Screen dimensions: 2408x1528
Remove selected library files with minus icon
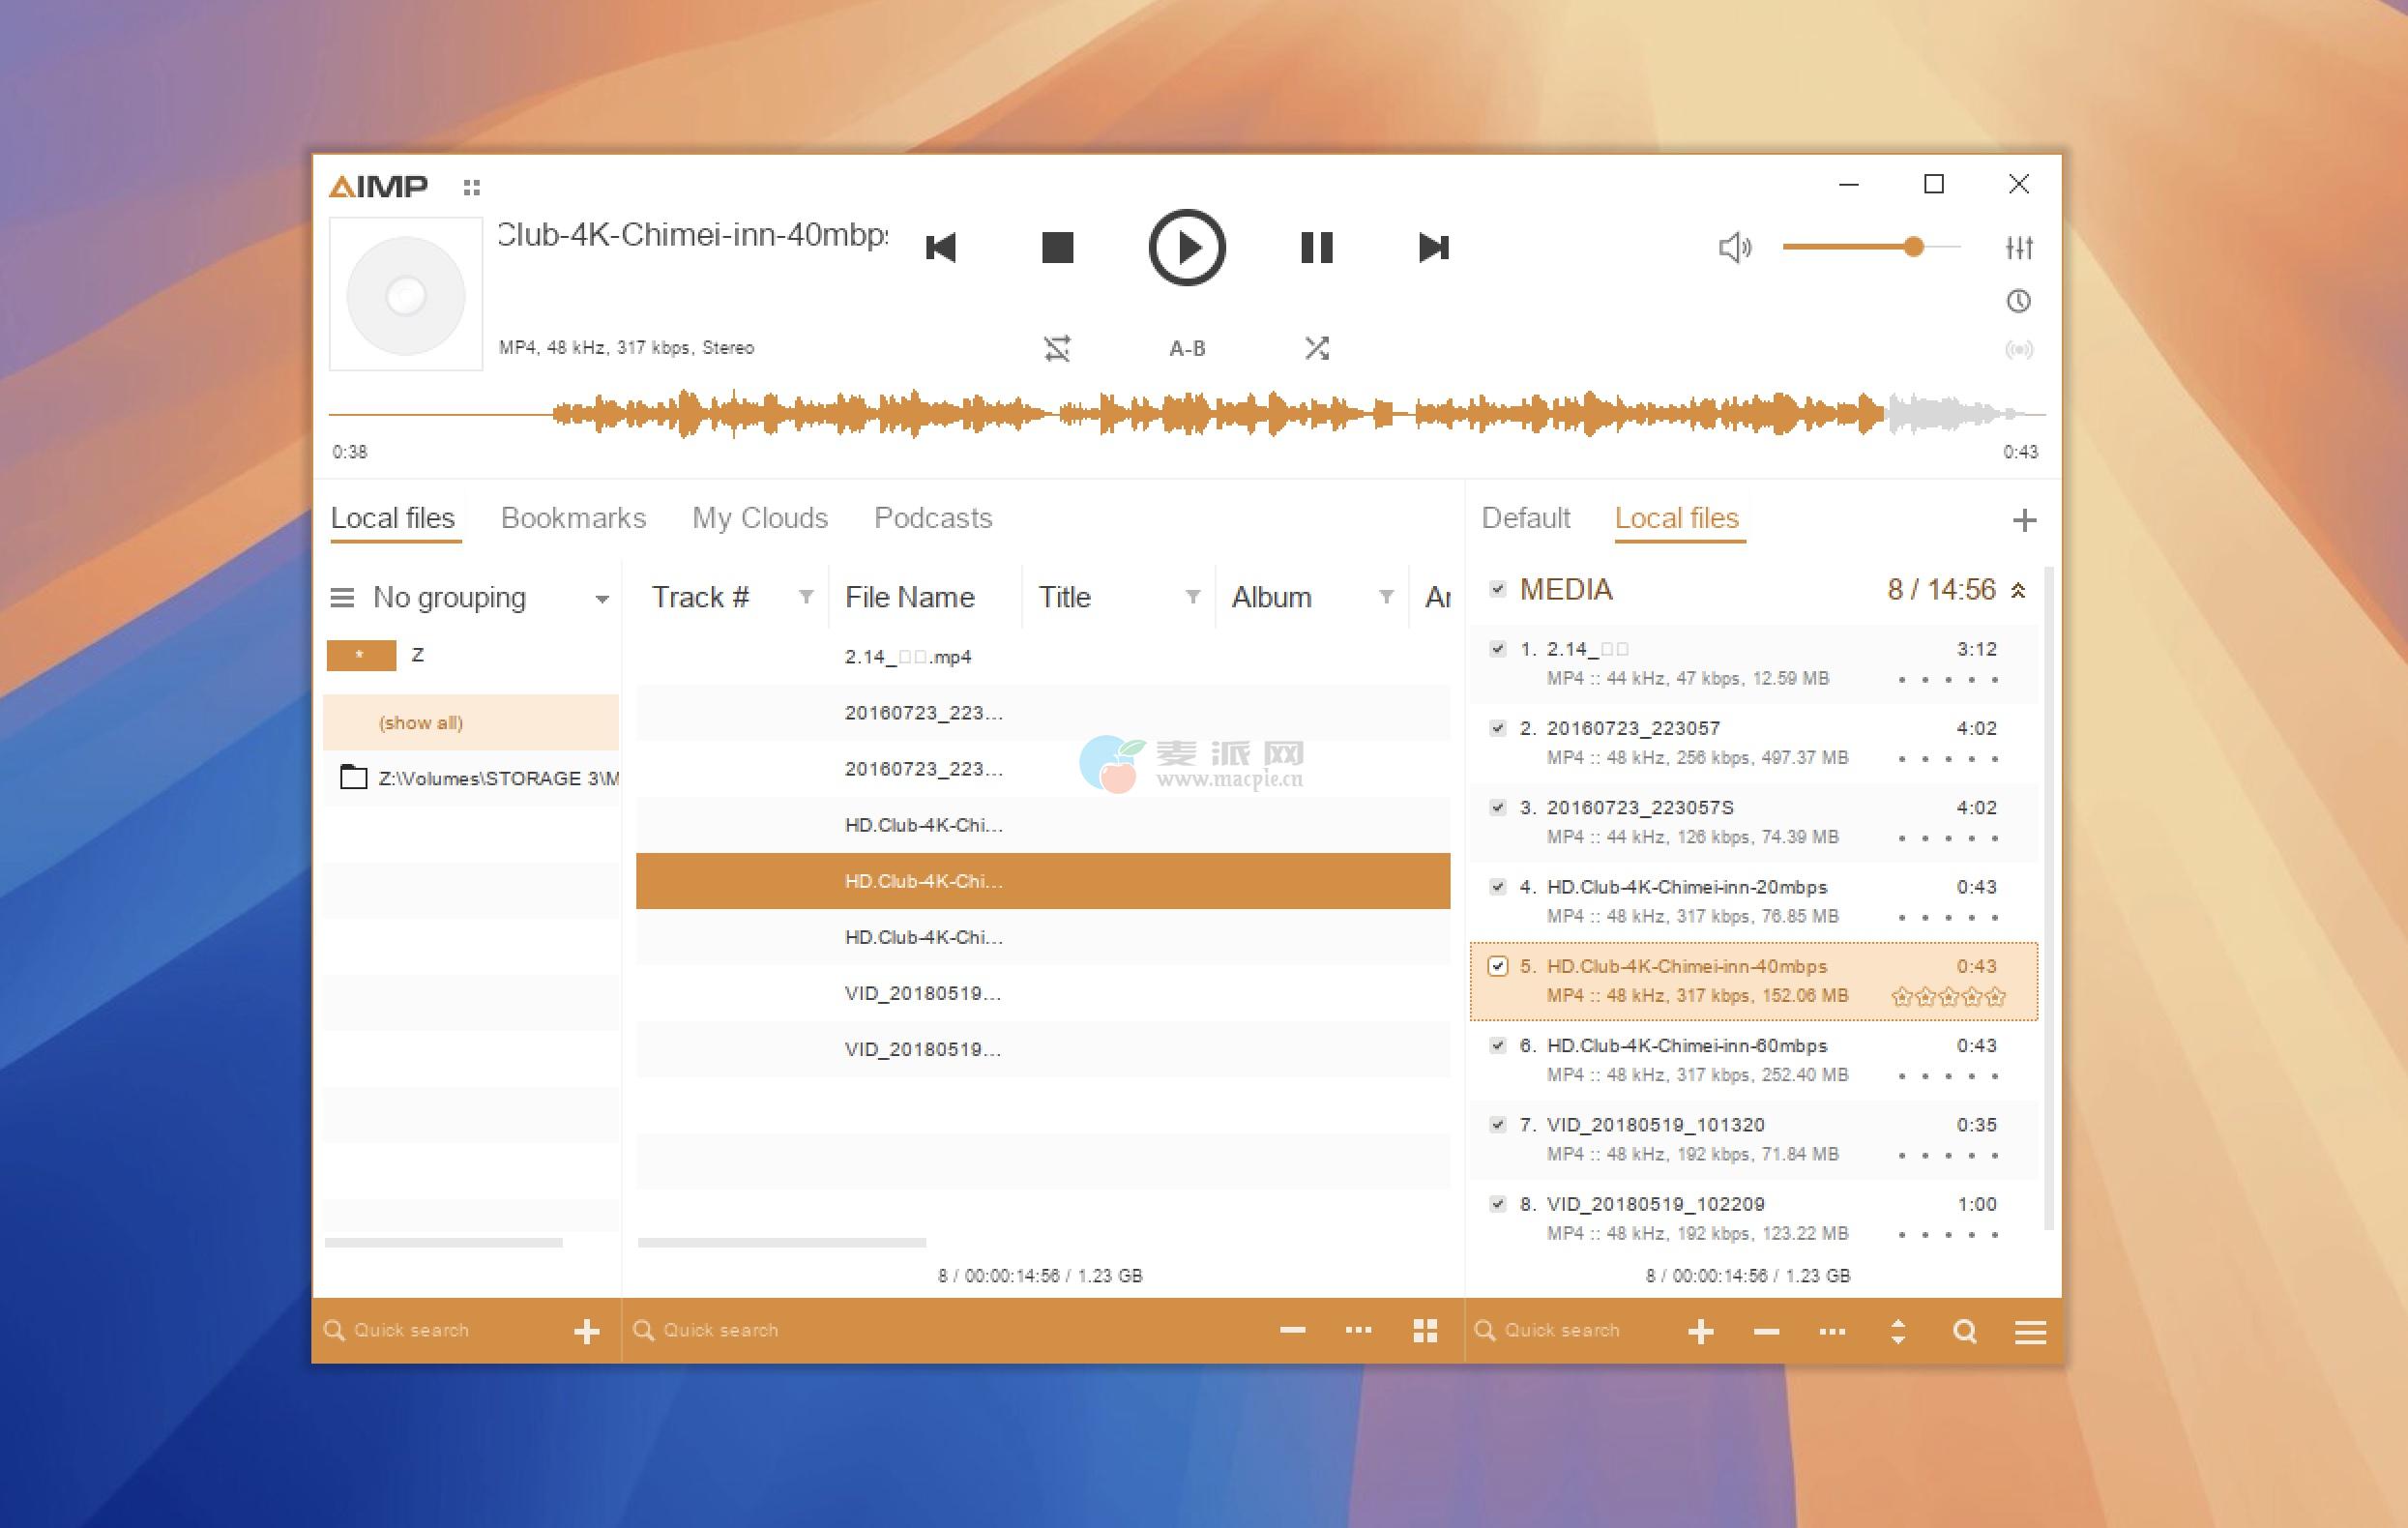click(x=1292, y=1330)
